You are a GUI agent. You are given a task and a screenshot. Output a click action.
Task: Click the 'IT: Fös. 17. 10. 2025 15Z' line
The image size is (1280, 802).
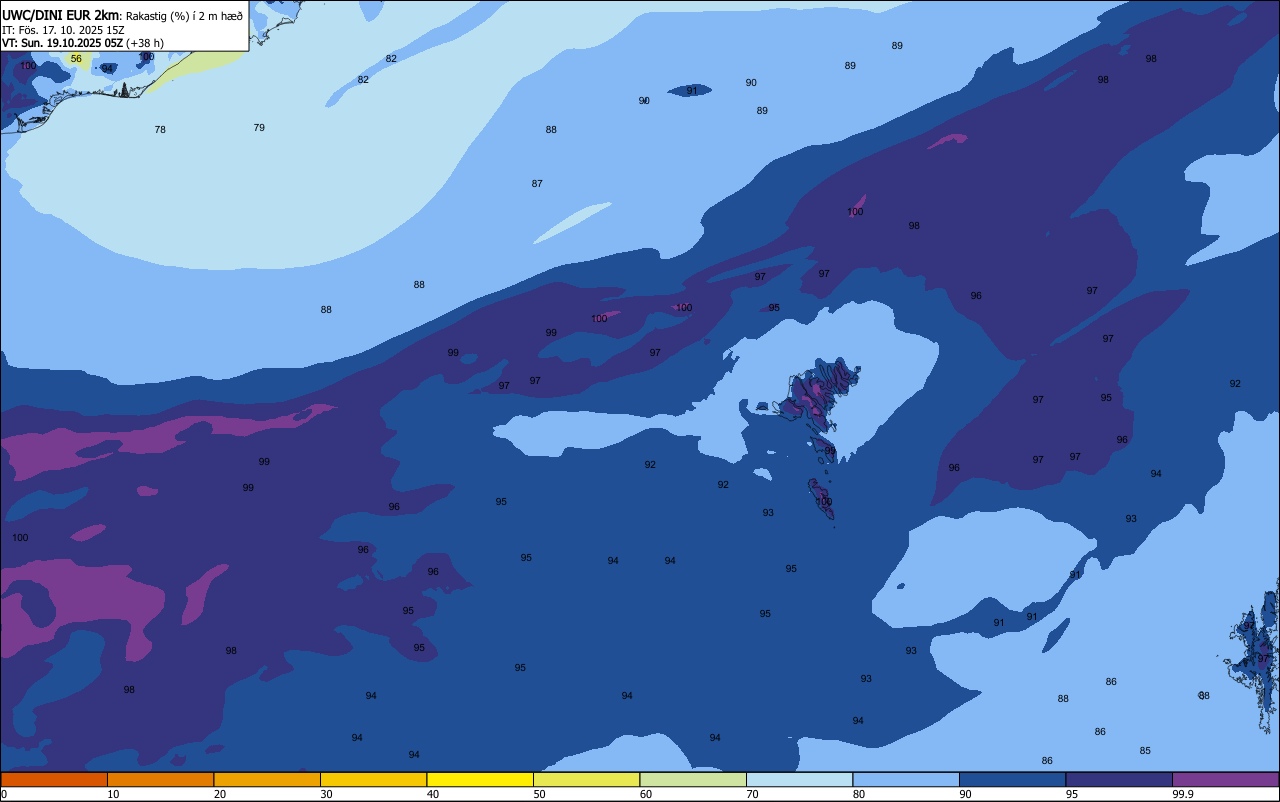coord(63,30)
